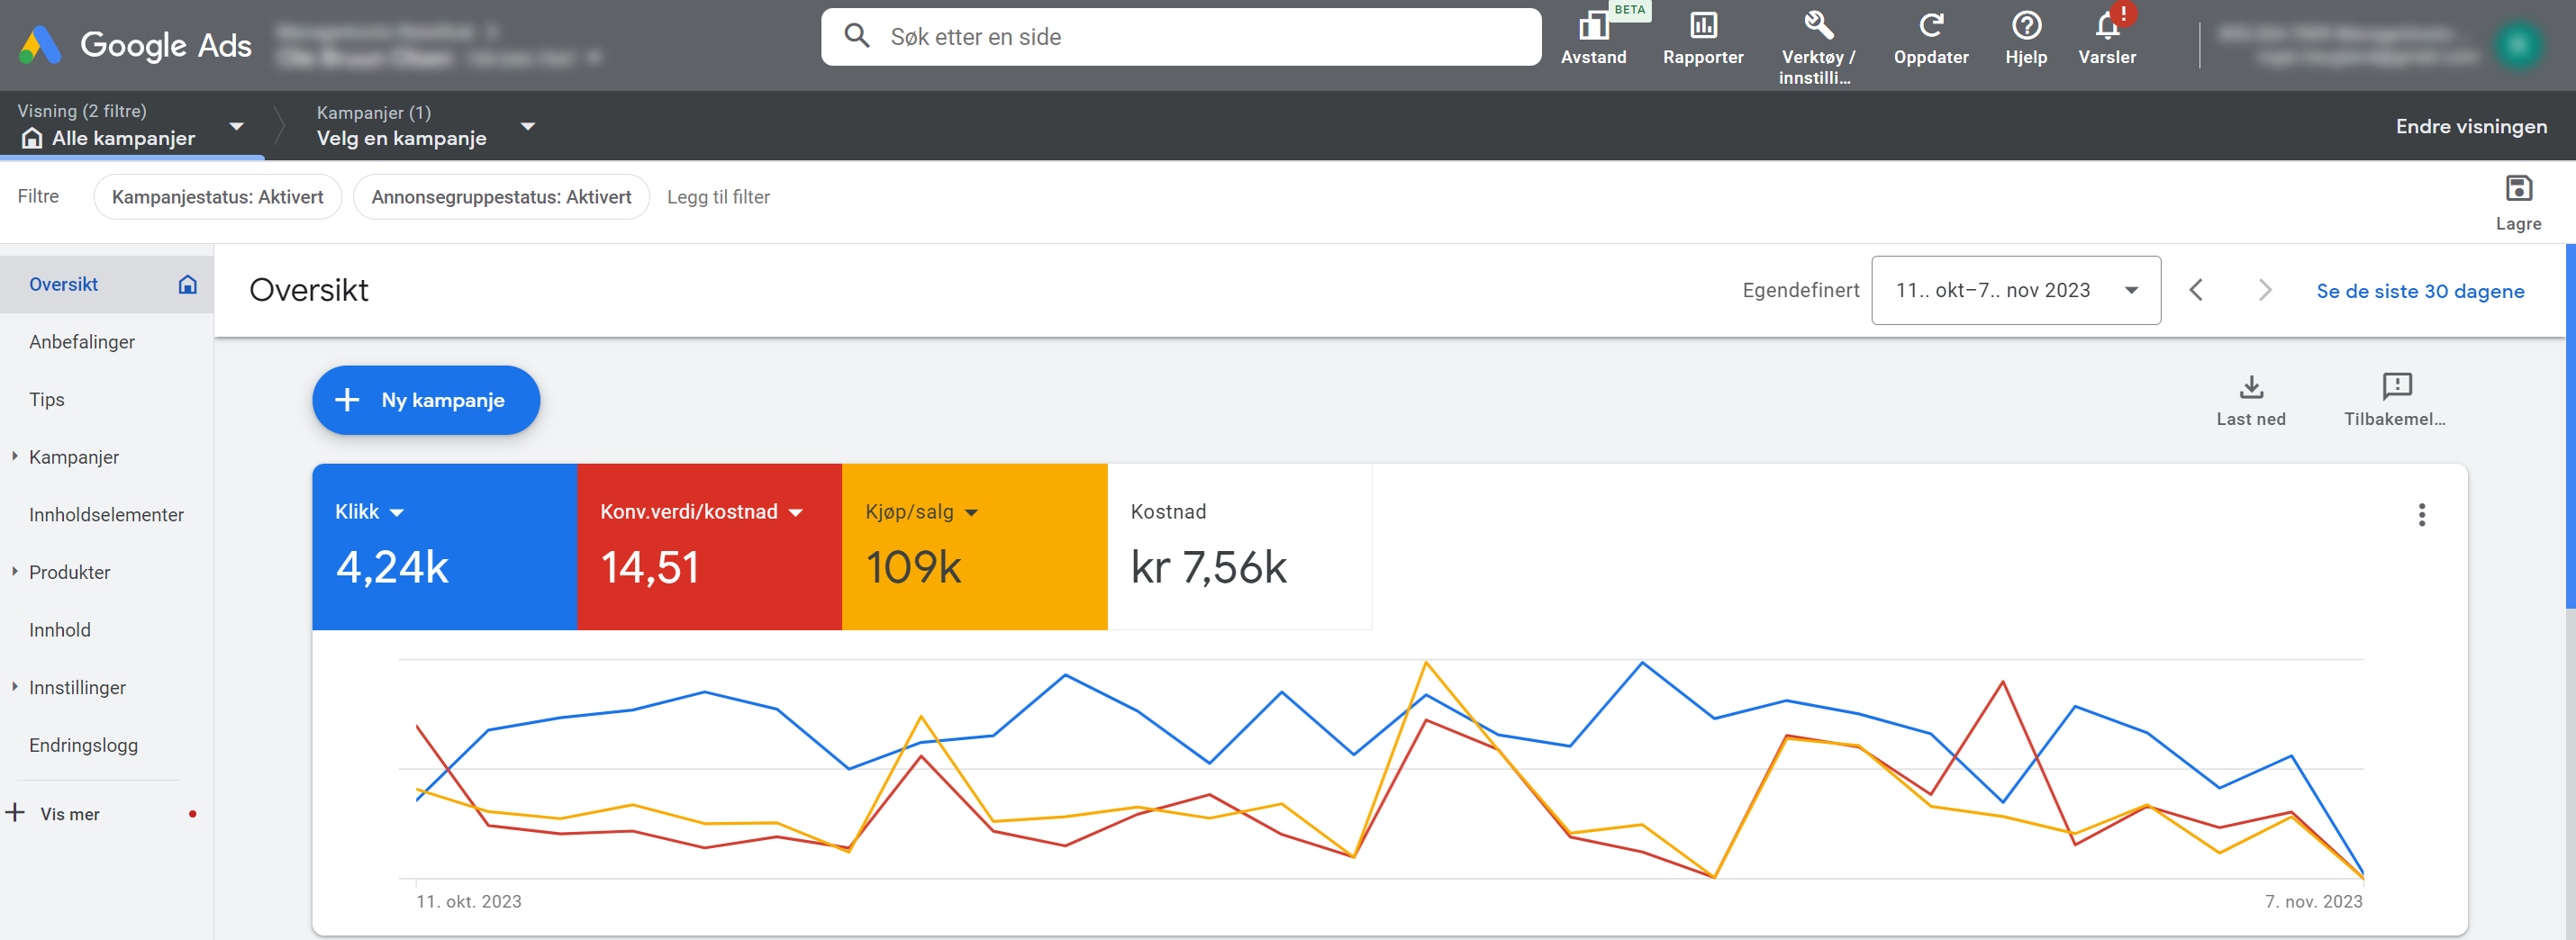Click the Søk etter en side search field
The image size is (2576, 940).
(x=1180, y=37)
